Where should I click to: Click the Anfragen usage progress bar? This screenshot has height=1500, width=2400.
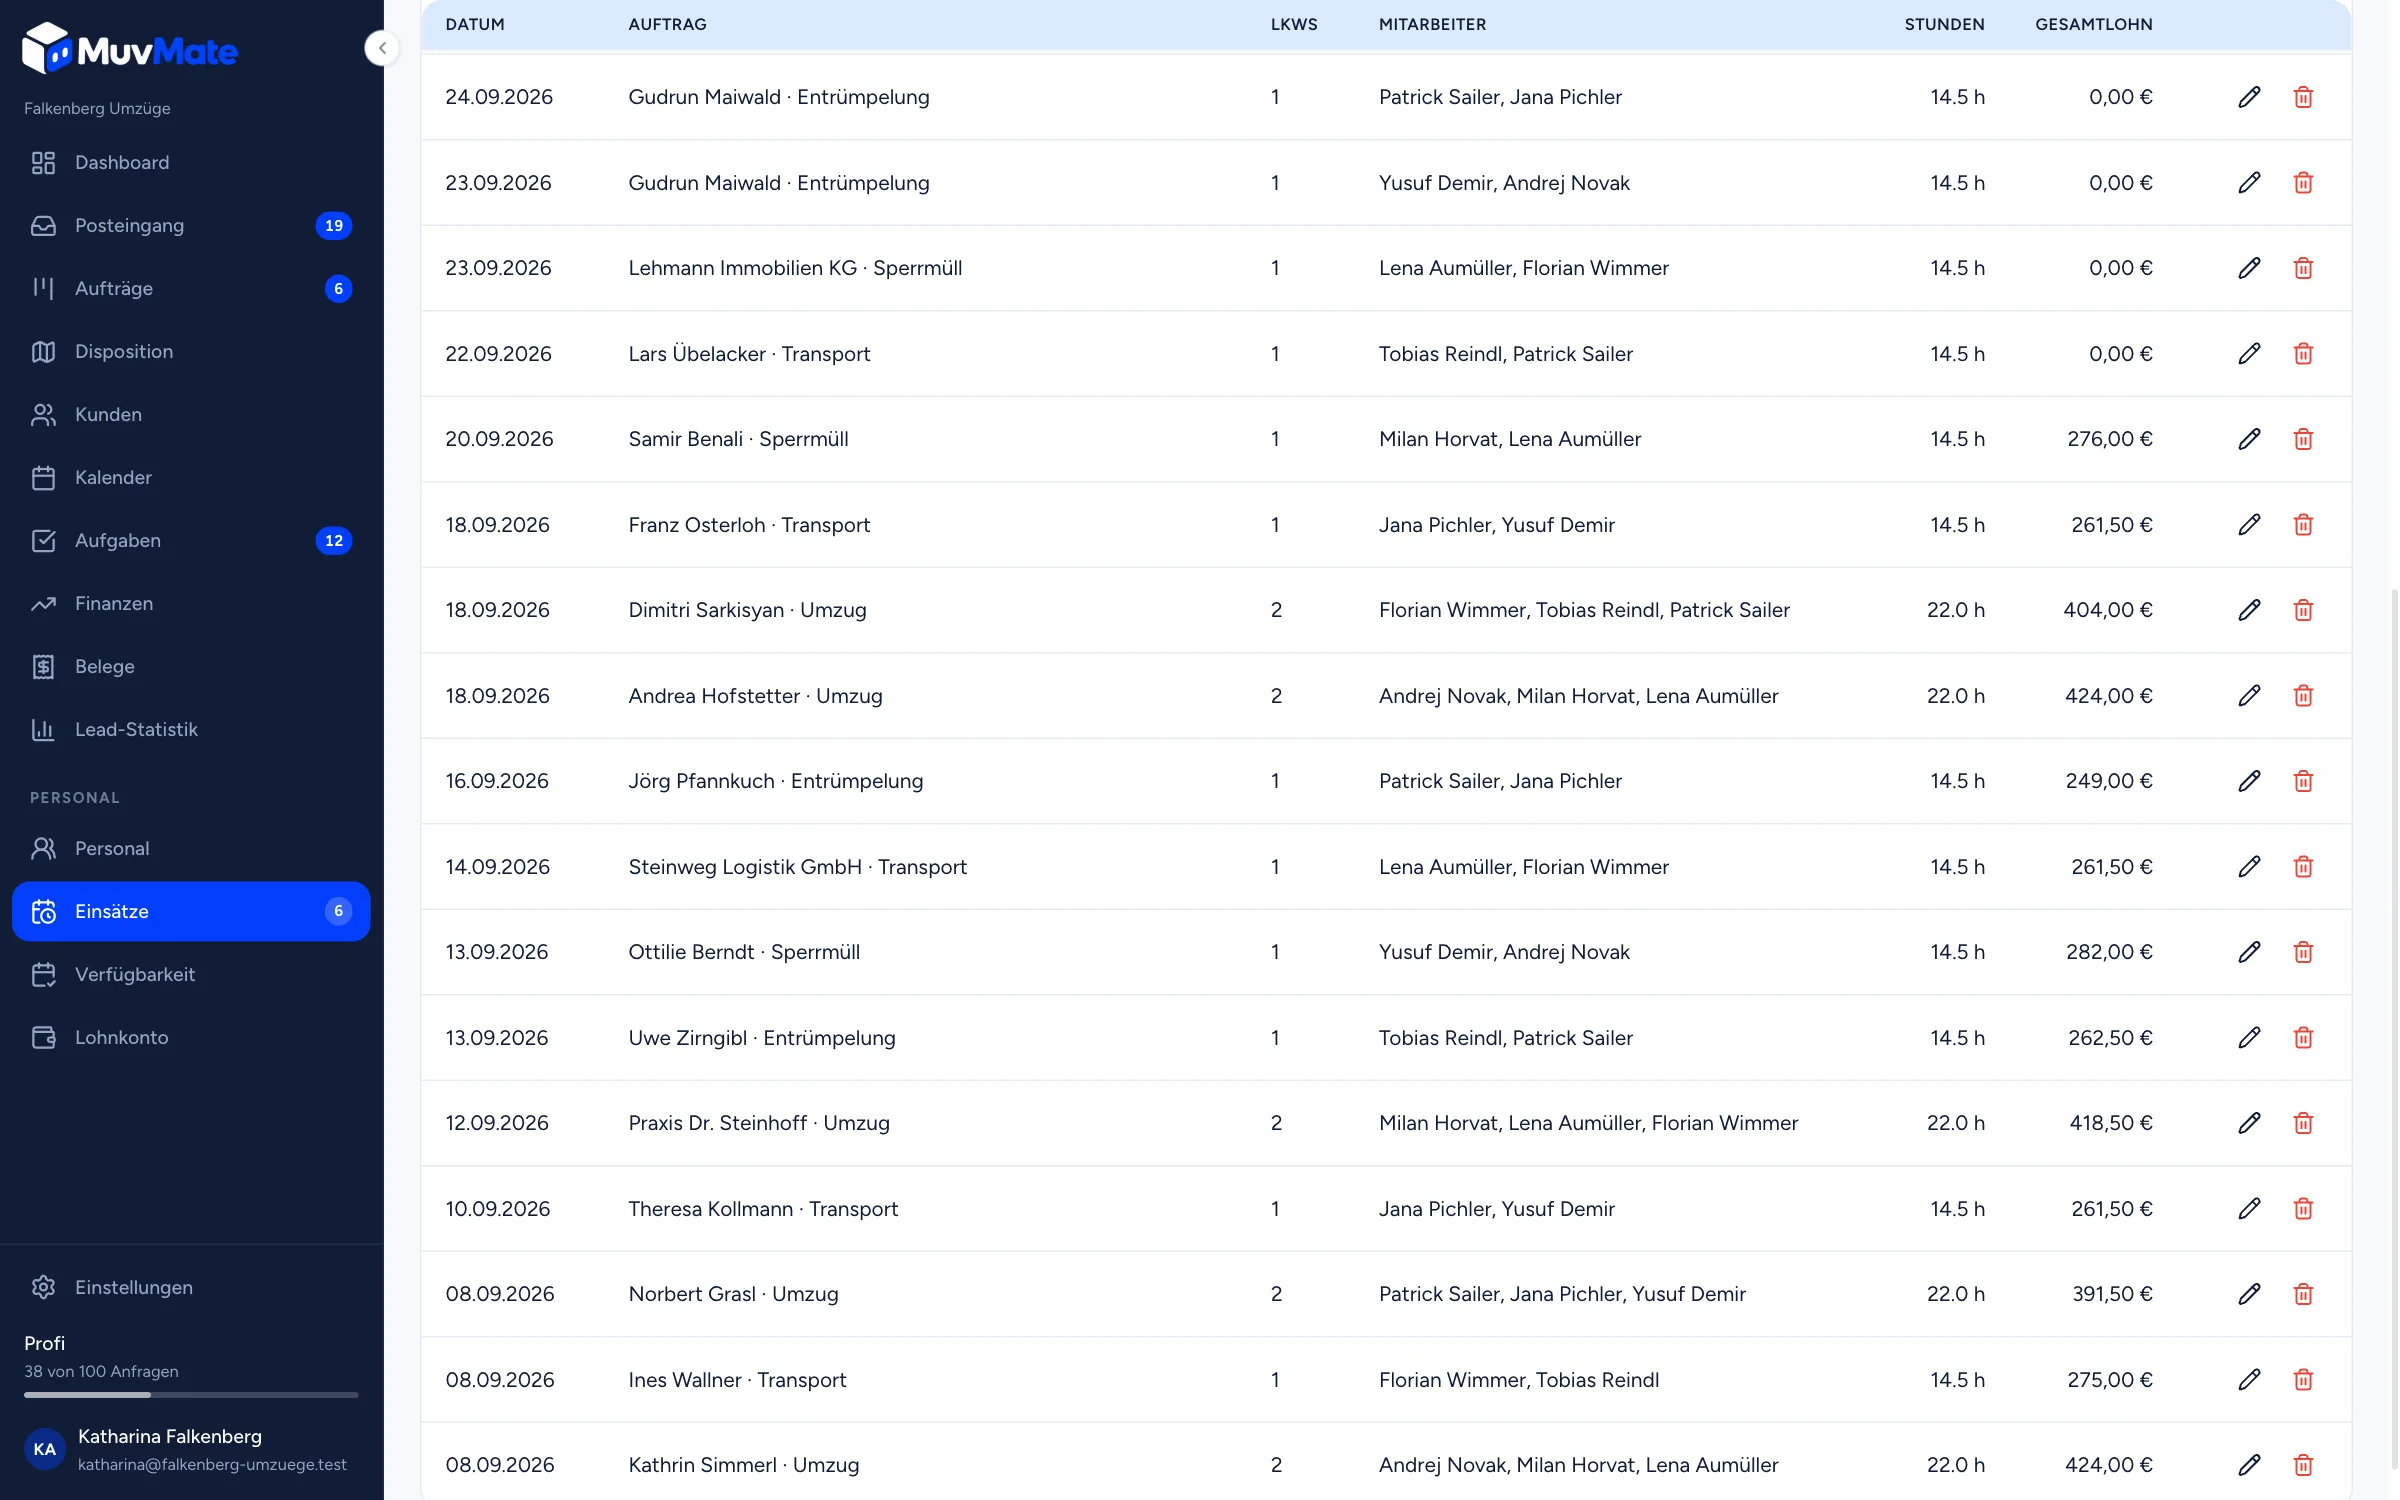point(191,1394)
